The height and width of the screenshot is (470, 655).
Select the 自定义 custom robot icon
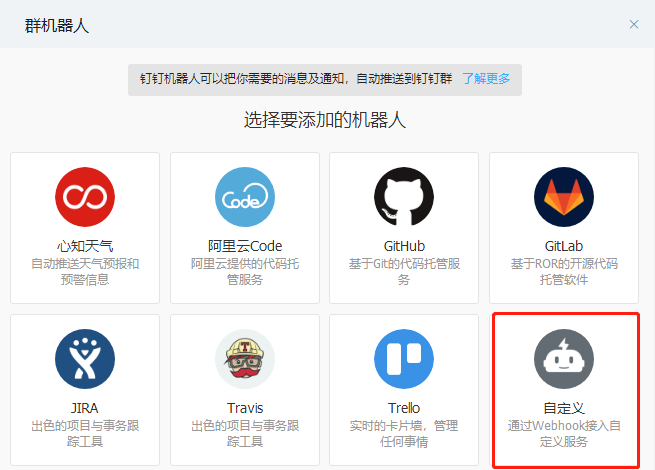[x=564, y=359]
